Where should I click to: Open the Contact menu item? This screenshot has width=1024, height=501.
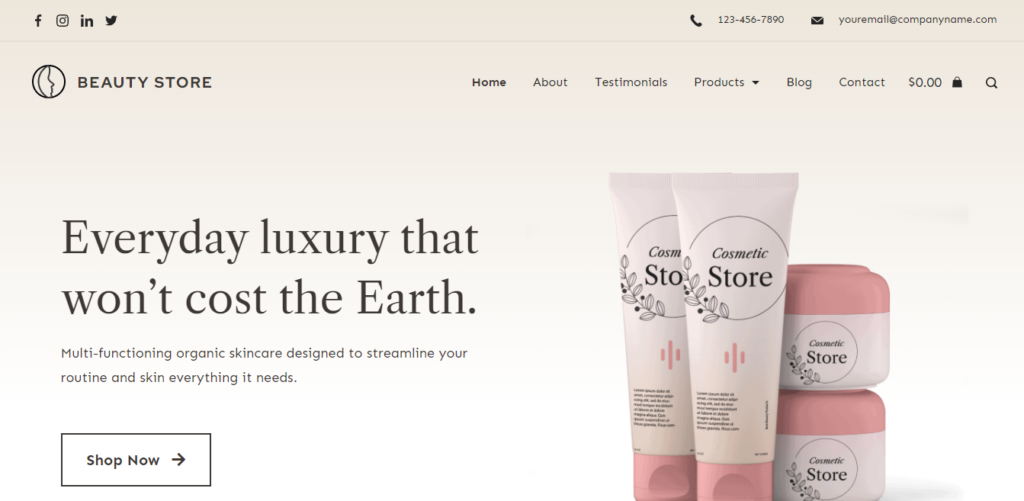point(861,82)
